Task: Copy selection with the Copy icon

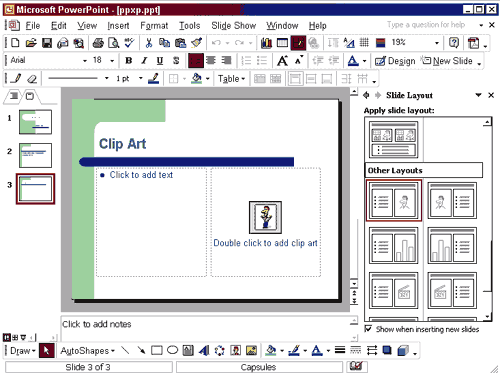Action: point(164,43)
